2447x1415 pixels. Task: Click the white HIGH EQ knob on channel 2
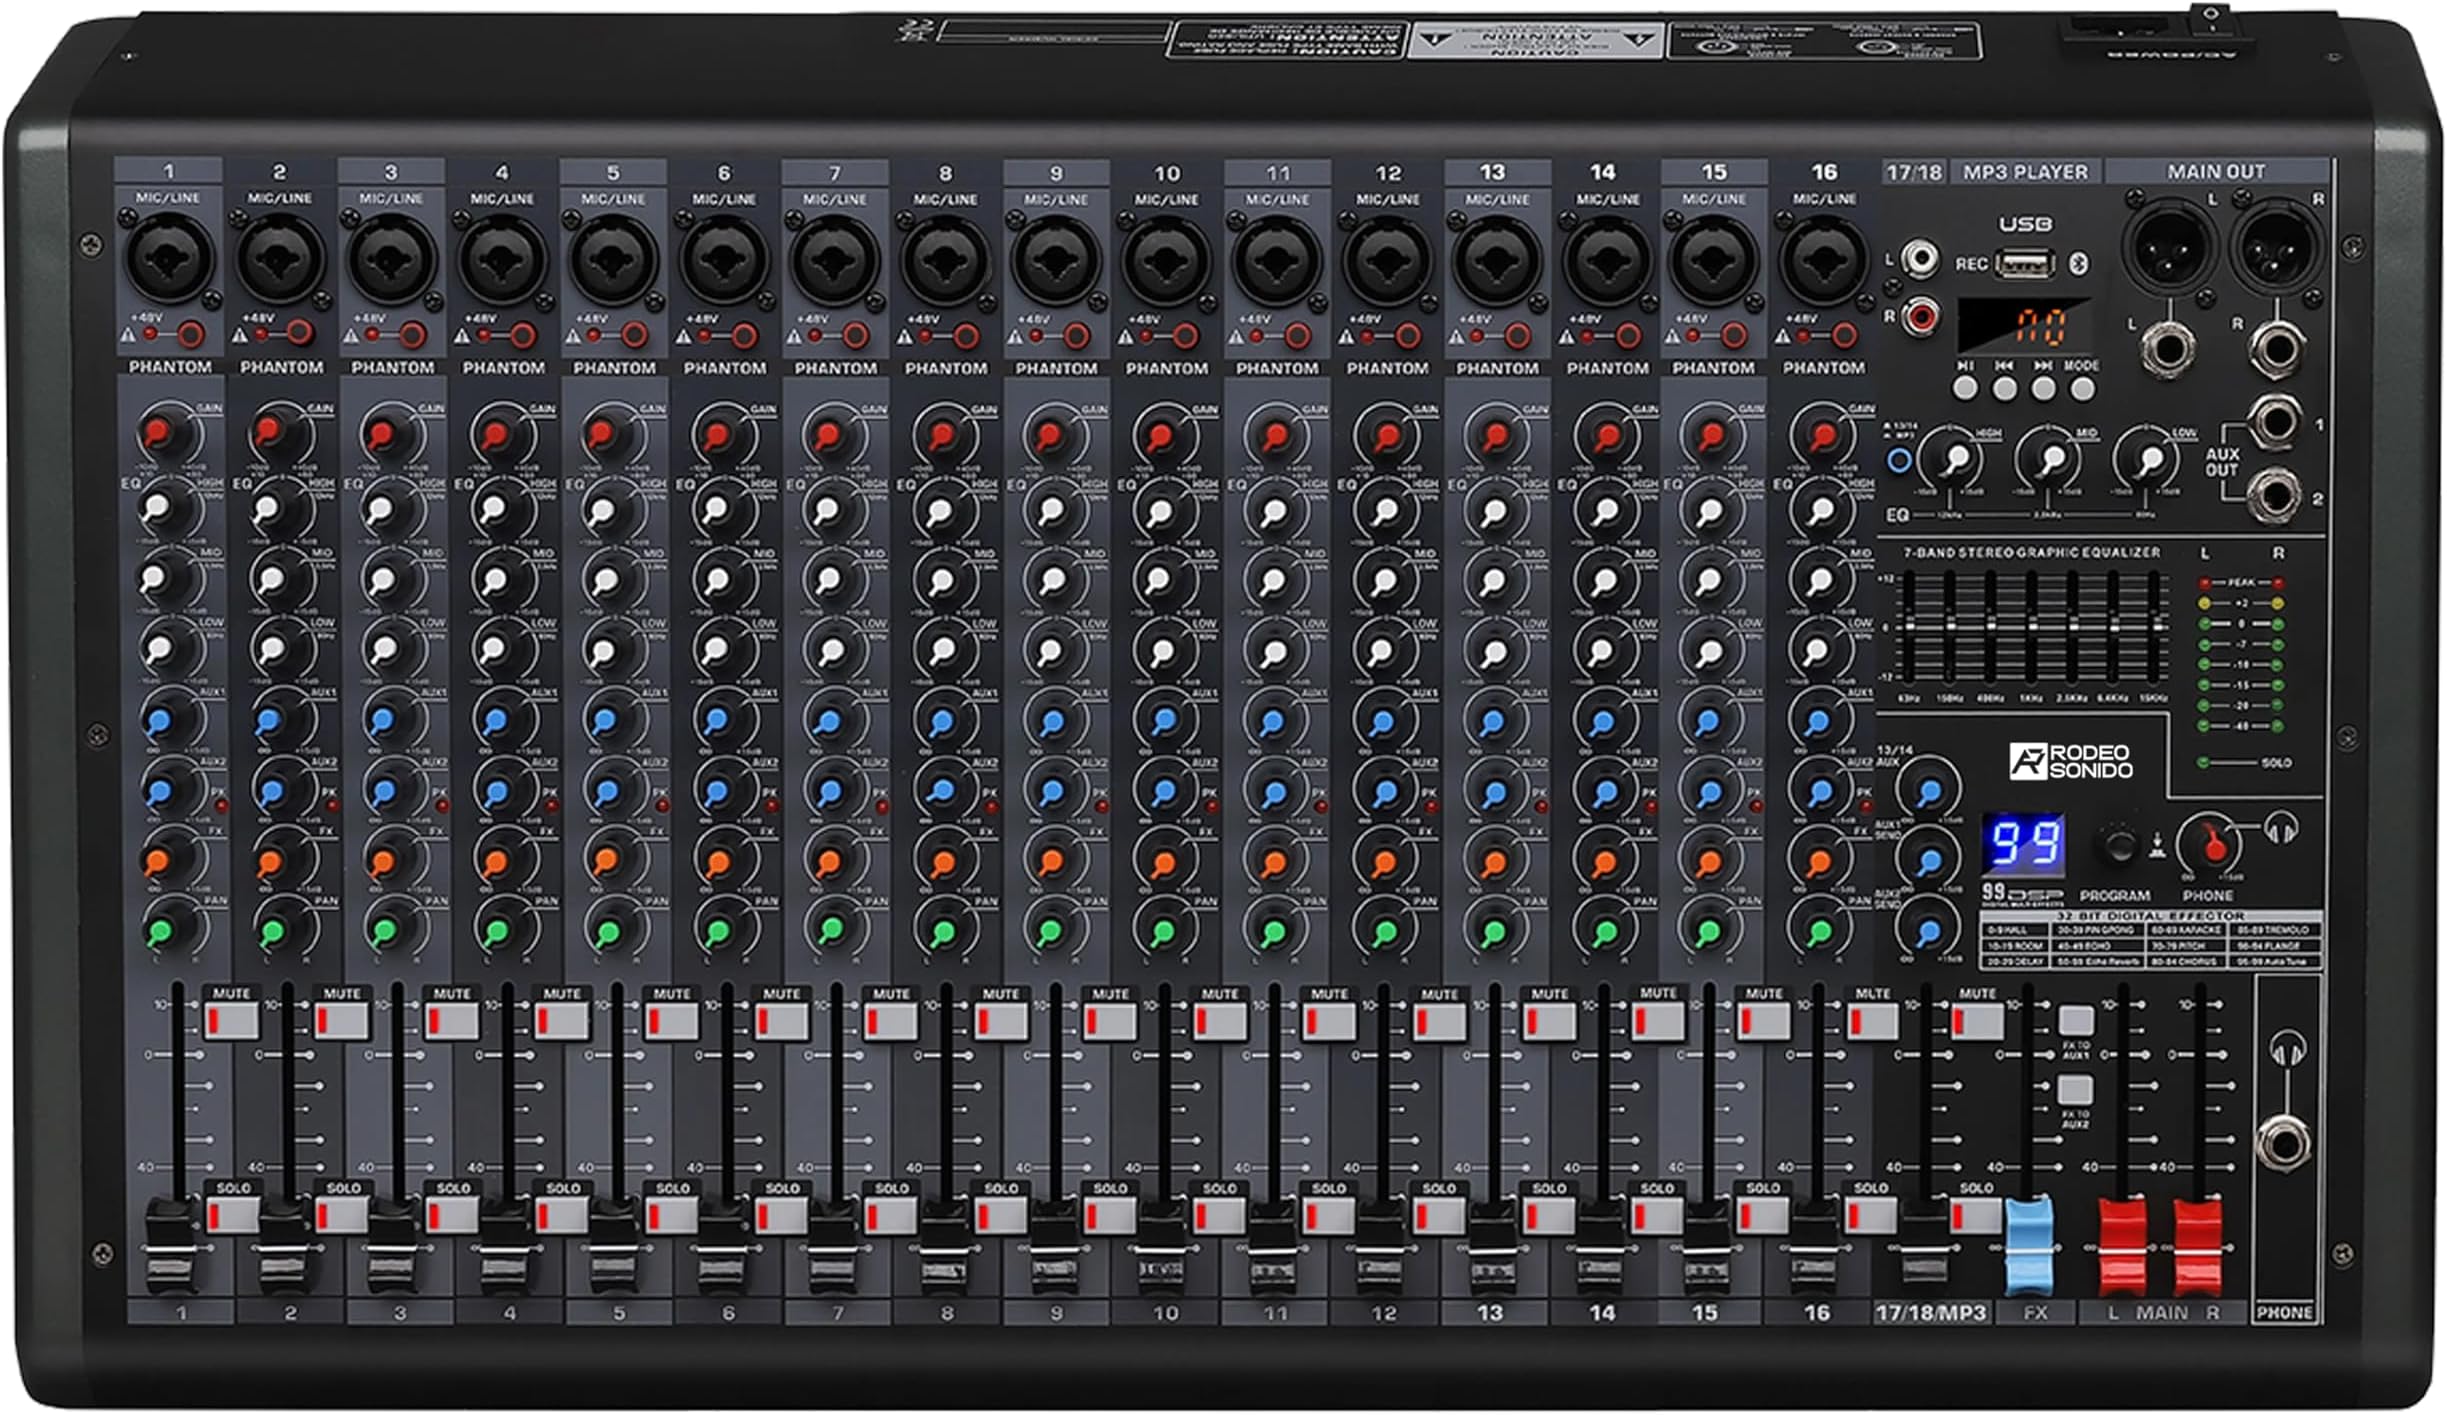tap(272, 510)
